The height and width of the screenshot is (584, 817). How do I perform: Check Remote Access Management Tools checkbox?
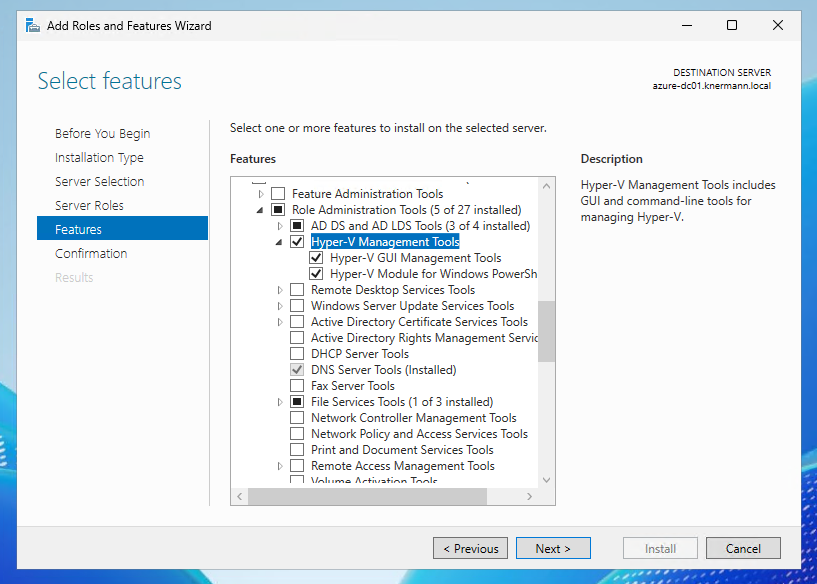[x=297, y=466]
